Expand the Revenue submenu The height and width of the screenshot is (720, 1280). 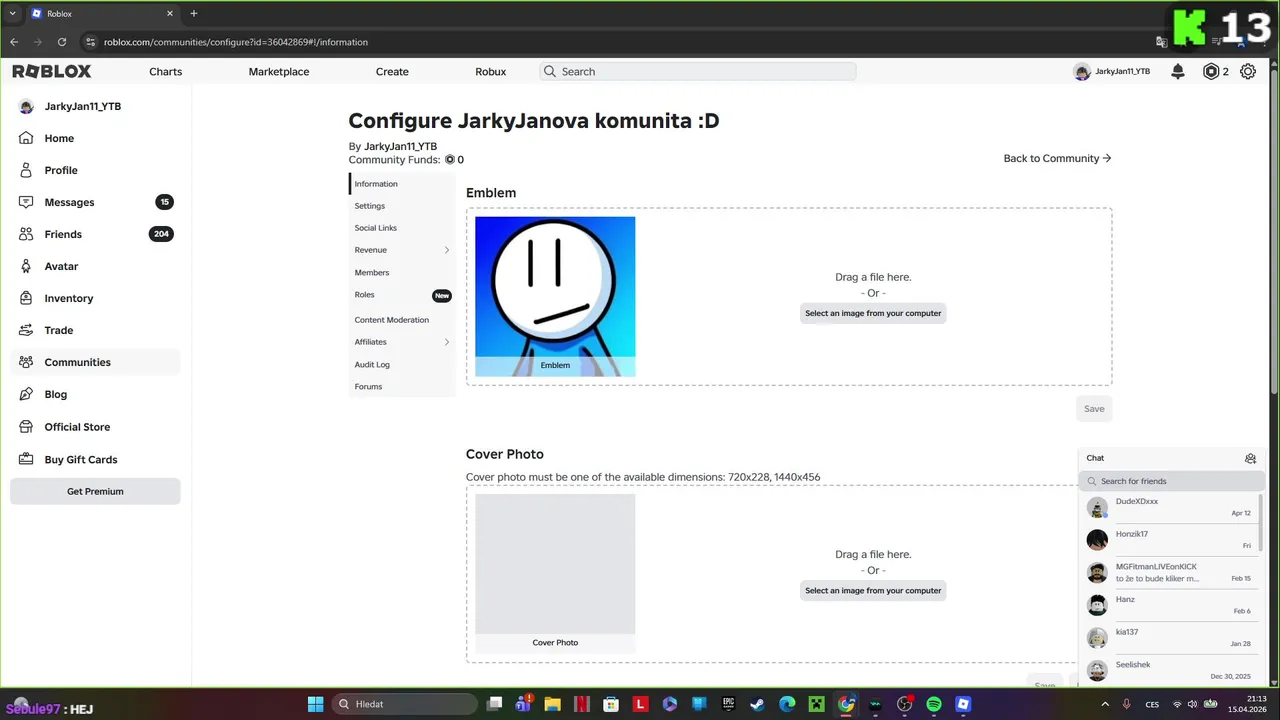(x=447, y=250)
